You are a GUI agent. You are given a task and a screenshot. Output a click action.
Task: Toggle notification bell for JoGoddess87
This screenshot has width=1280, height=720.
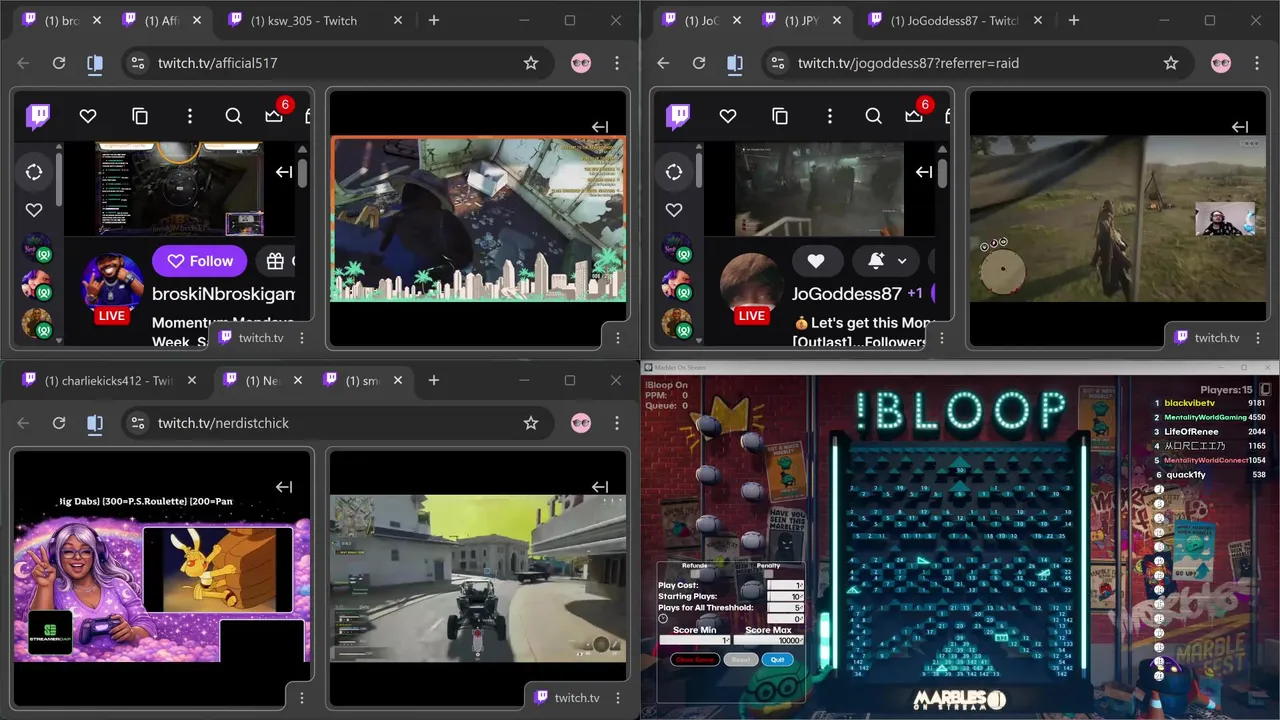coord(876,261)
